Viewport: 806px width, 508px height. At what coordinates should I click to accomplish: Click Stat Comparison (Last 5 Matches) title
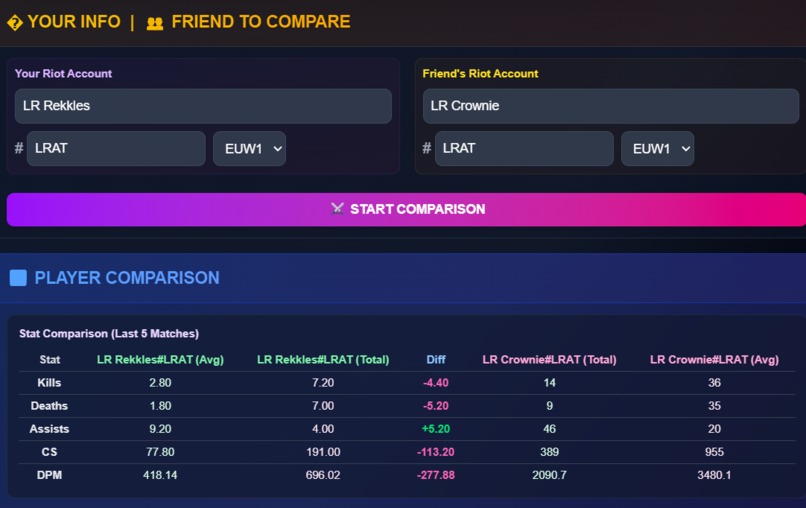pyautogui.click(x=109, y=333)
